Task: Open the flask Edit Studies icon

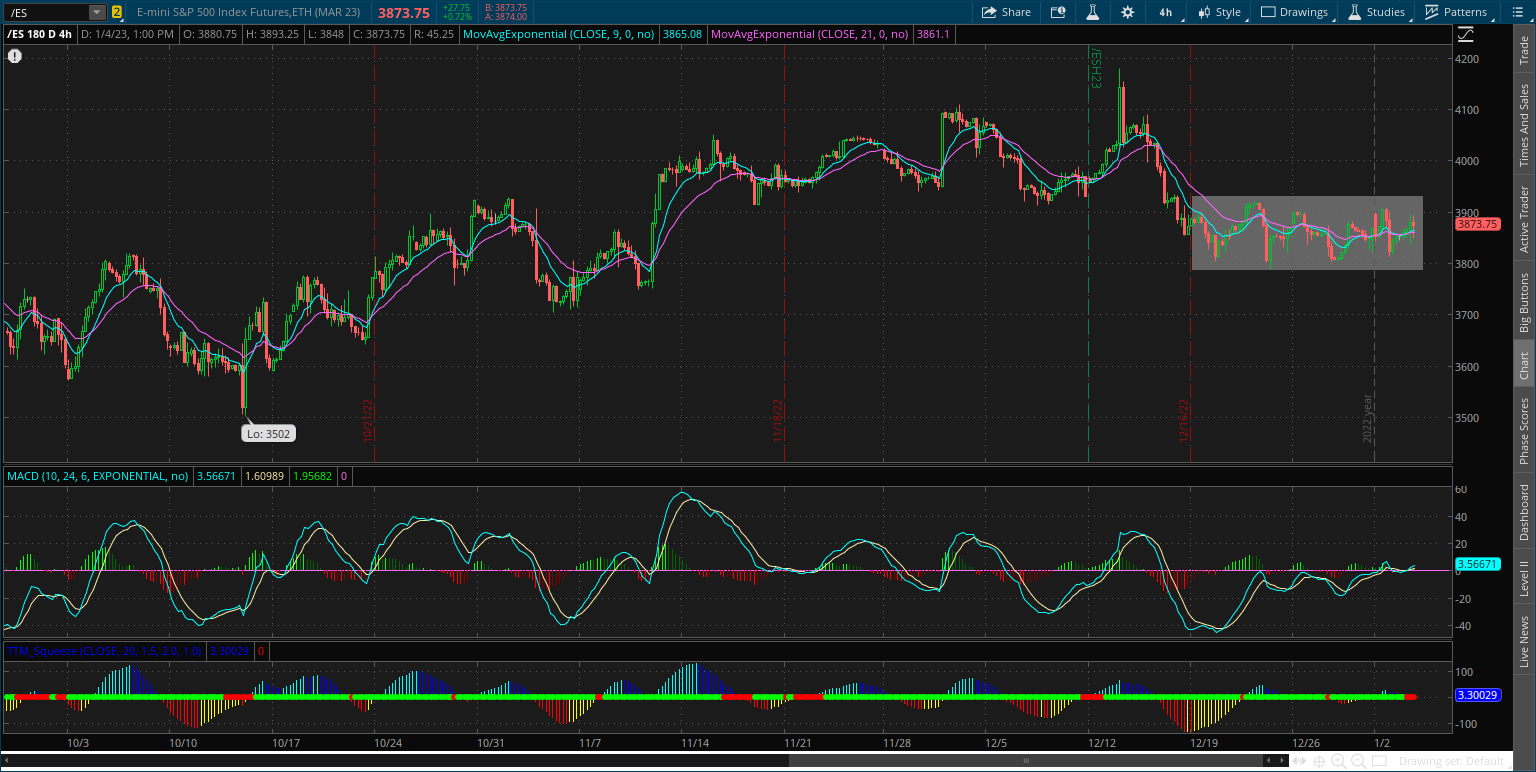Action: [1093, 12]
